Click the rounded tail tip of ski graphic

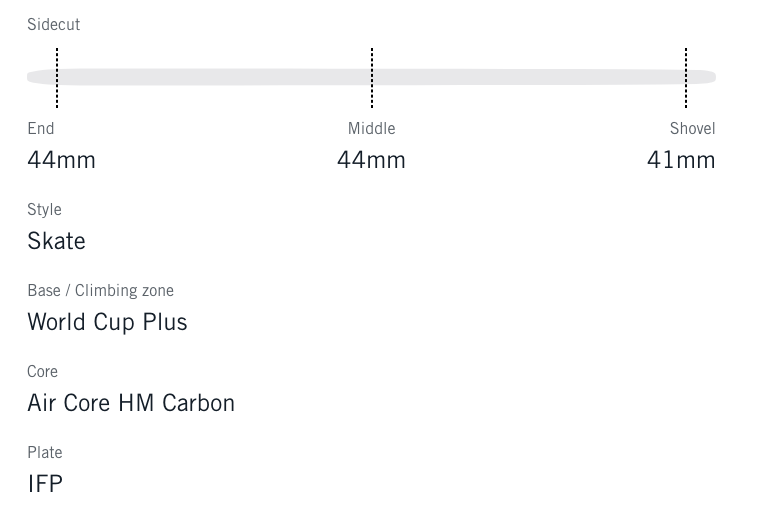[x=35, y=77]
